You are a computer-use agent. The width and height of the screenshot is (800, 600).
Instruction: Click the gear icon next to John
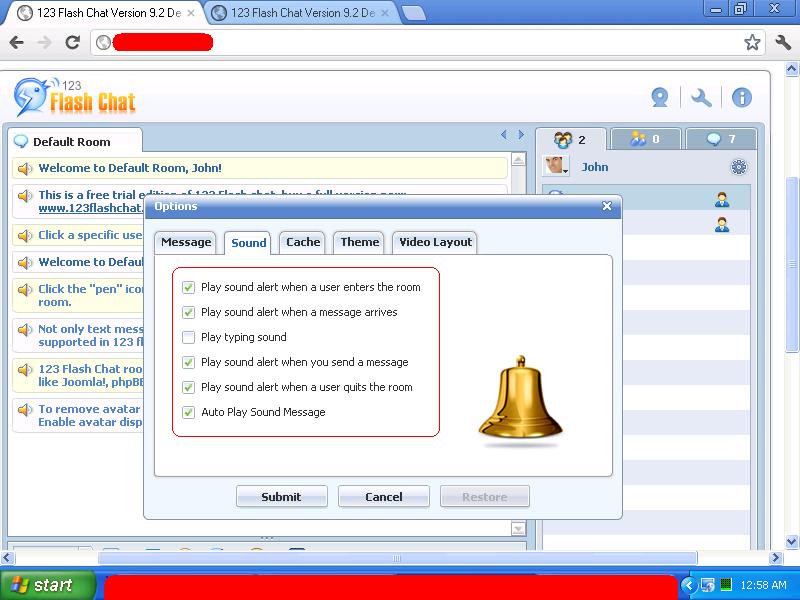pyautogui.click(x=738, y=167)
